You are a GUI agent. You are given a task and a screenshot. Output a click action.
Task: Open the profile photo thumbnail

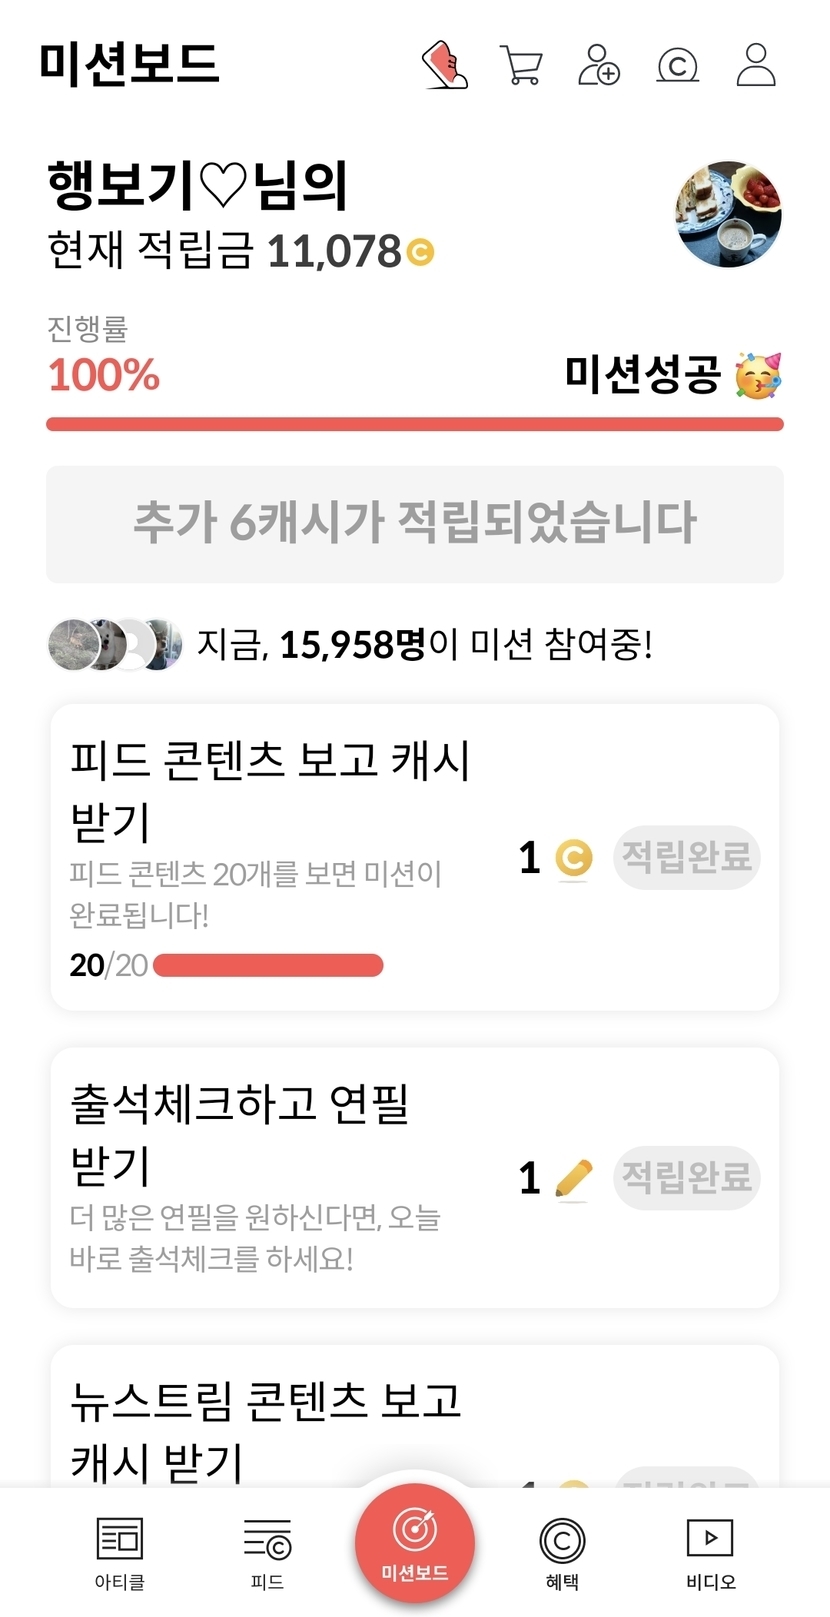tap(728, 214)
